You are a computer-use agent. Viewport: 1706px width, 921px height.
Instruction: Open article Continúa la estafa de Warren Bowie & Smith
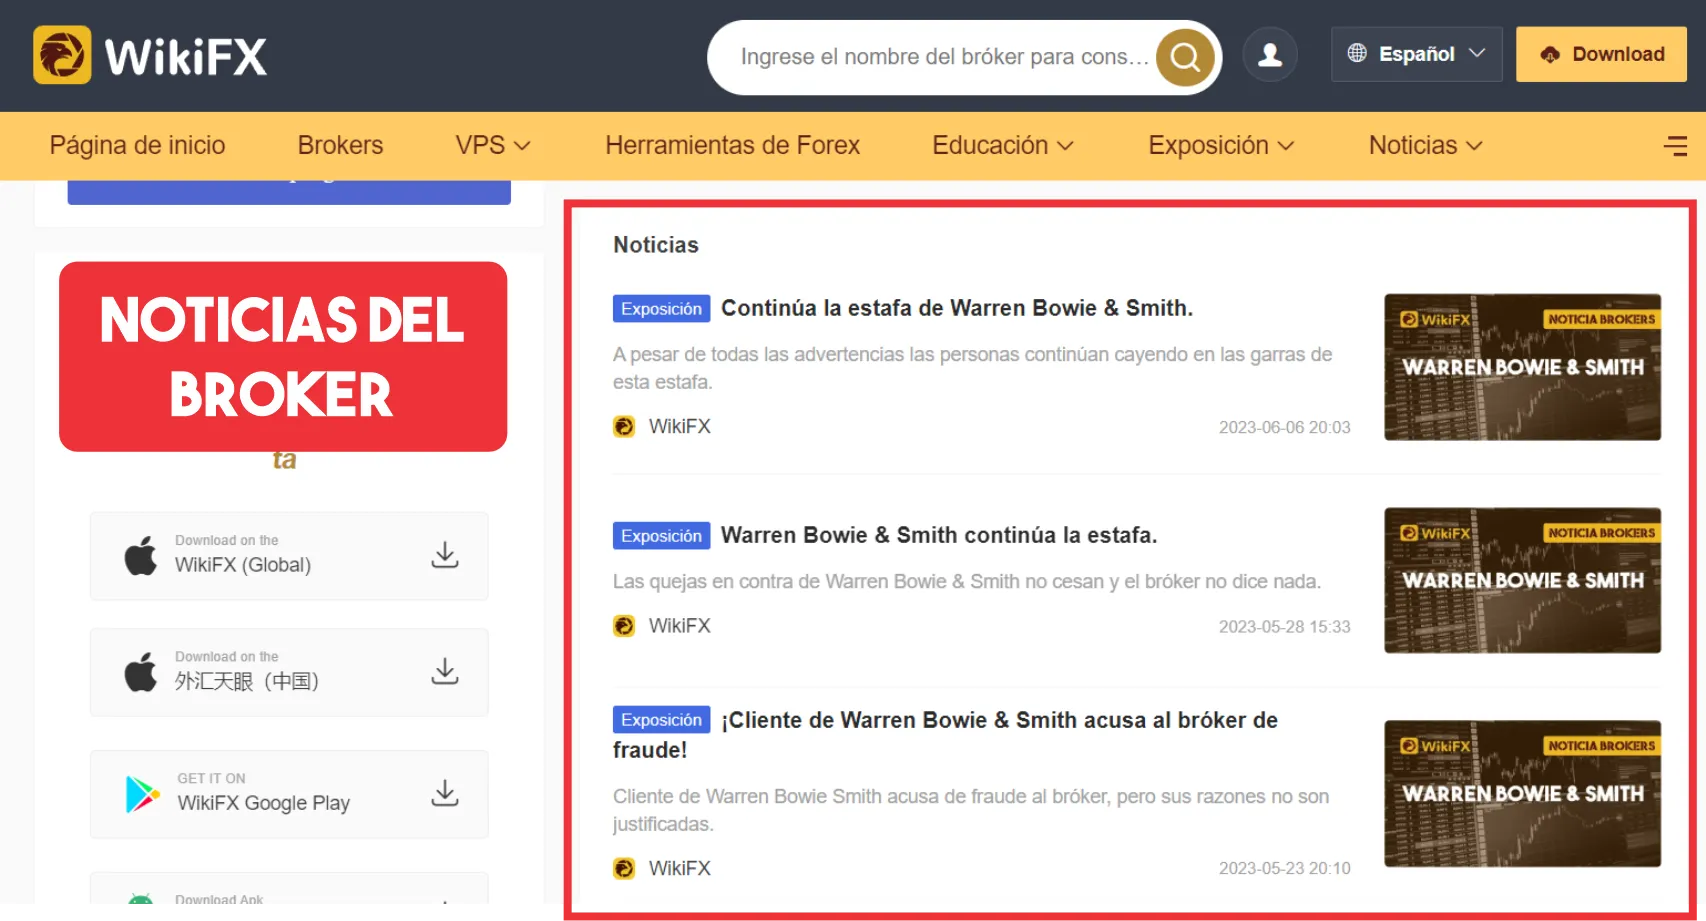pos(957,308)
